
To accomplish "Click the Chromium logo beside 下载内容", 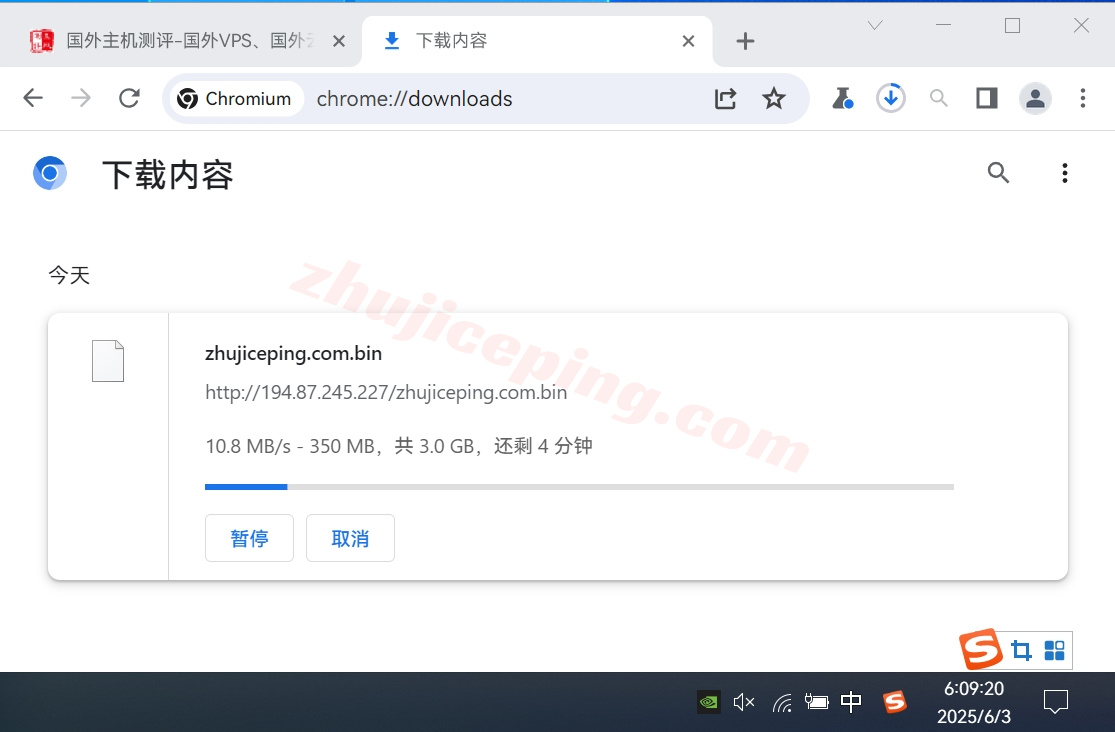I will tap(50, 173).
